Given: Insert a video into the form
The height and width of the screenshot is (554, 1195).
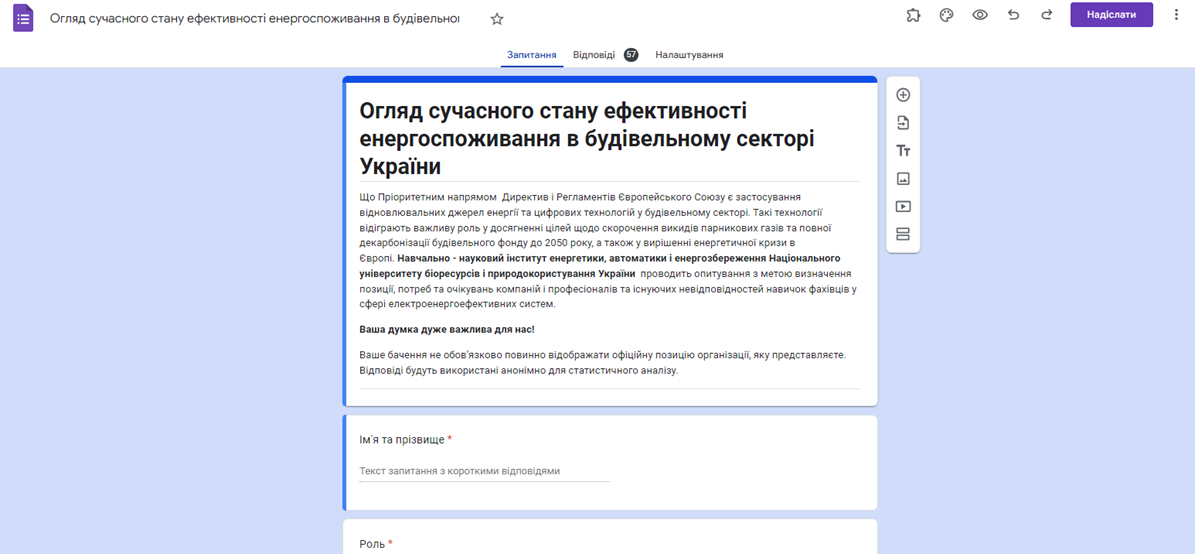Looking at the screenshot, I should (903, 207).
